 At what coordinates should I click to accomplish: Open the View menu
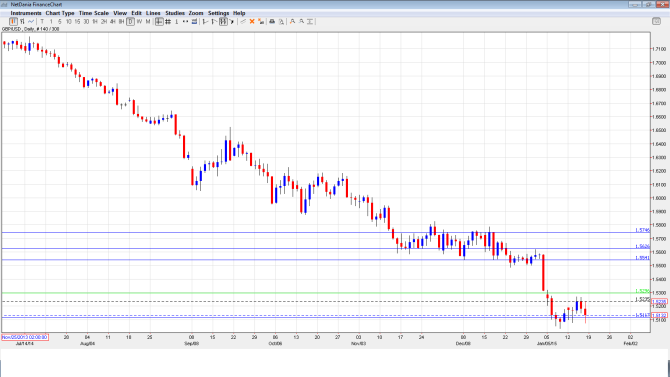click(120, 13)
